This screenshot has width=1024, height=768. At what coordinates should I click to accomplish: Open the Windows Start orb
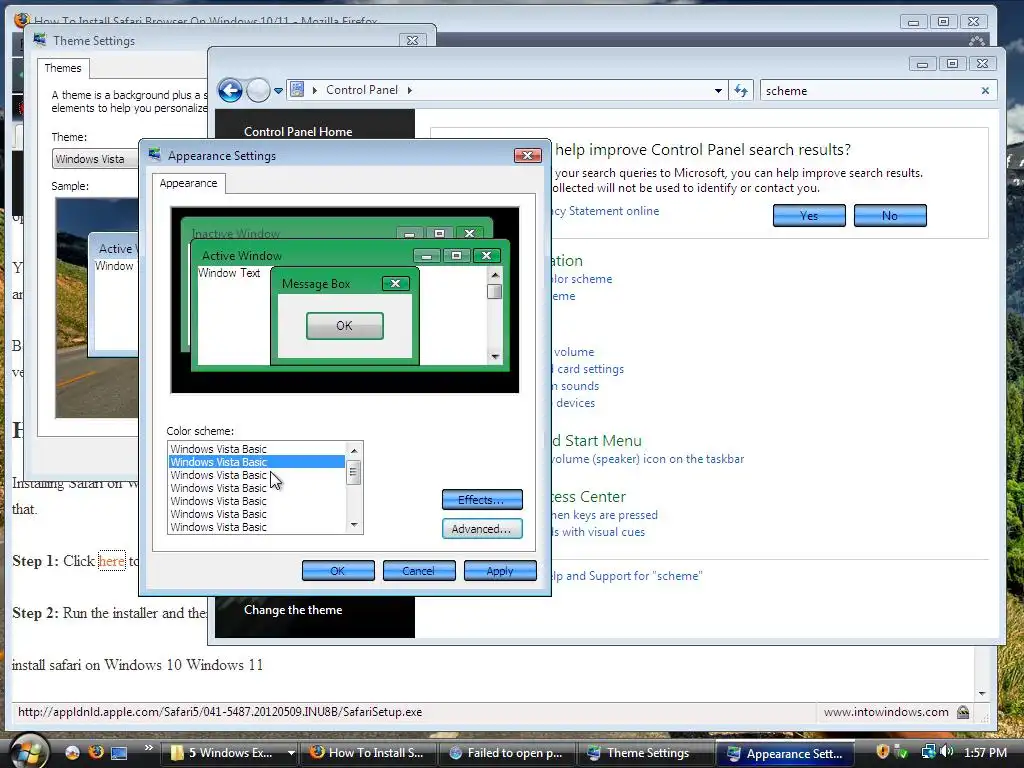(27, 751)
